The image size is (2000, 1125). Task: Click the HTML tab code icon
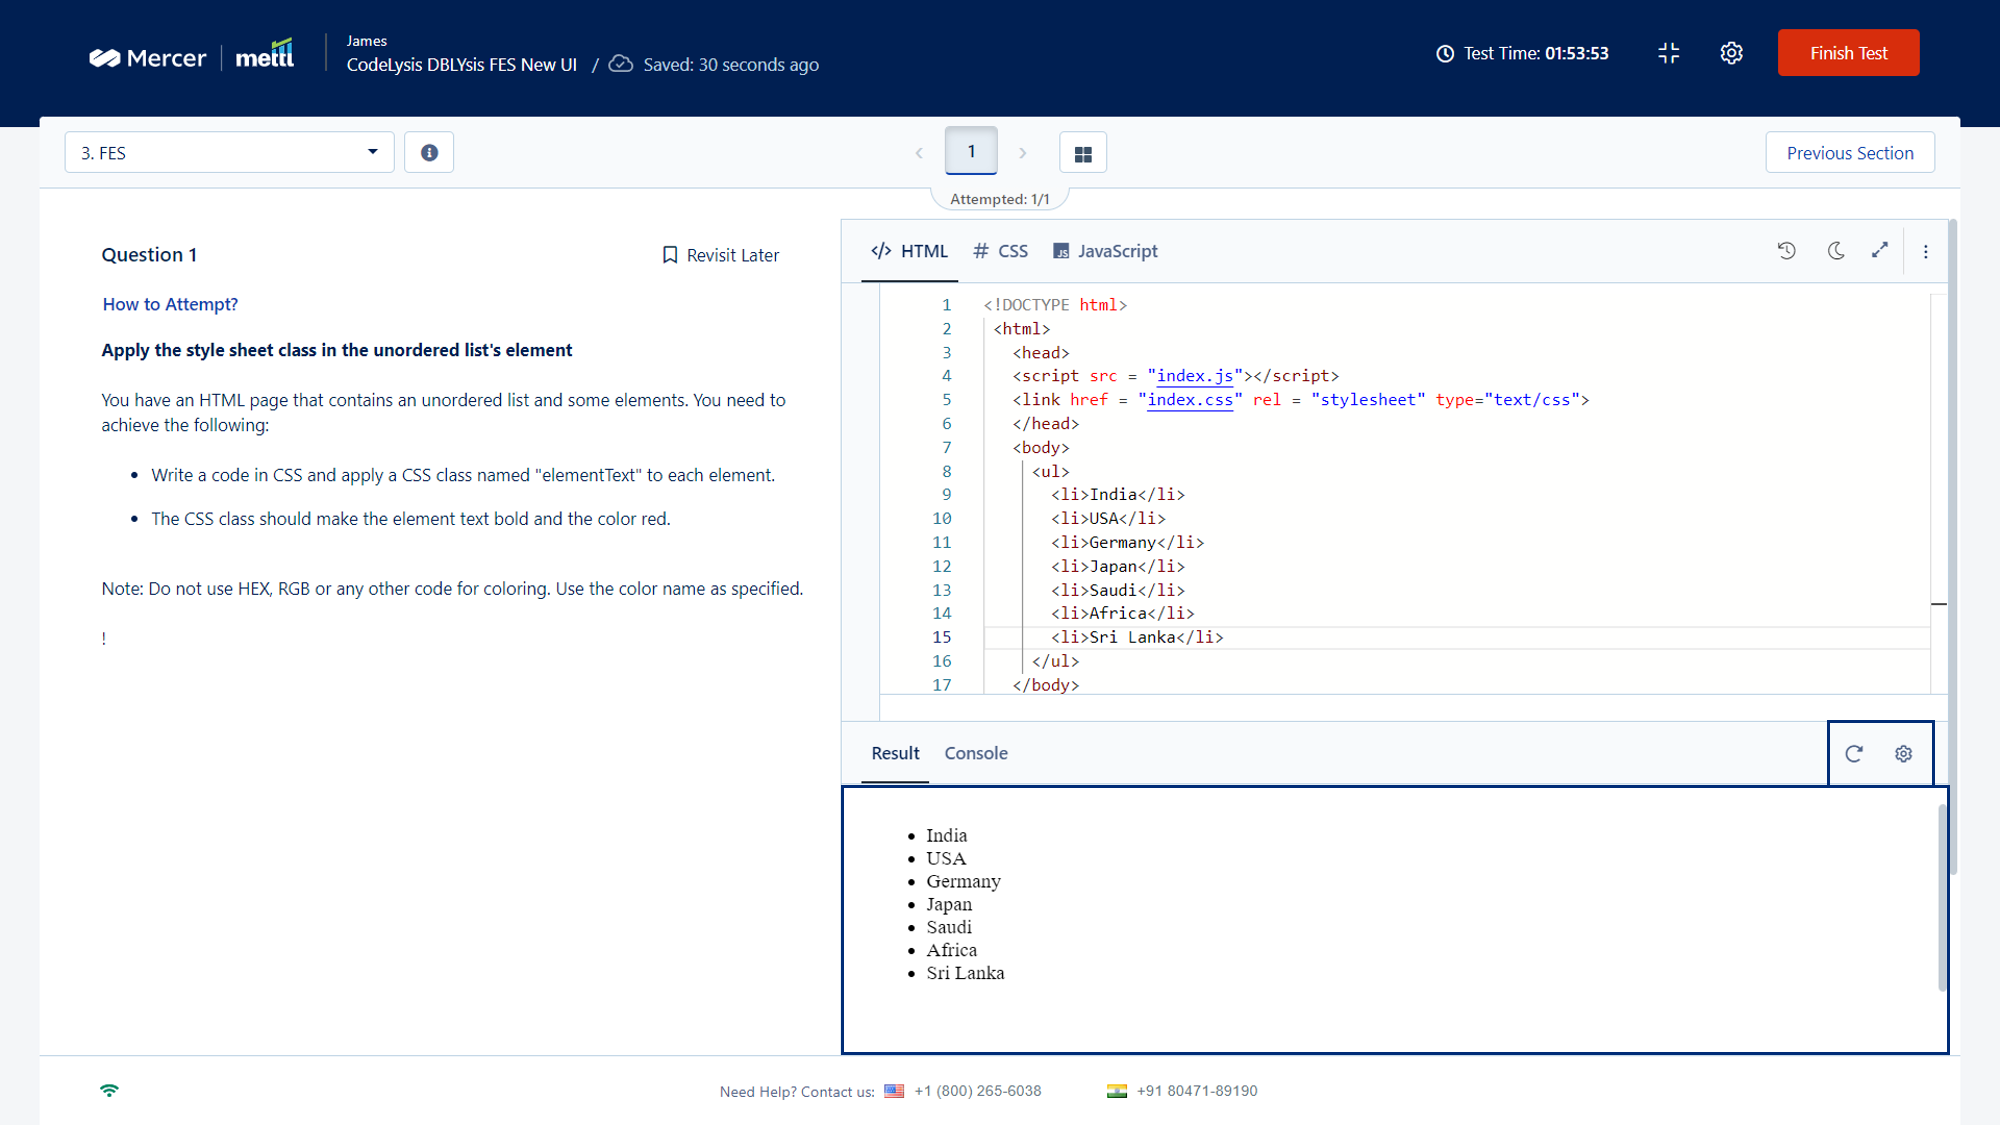tap(881, 251)
